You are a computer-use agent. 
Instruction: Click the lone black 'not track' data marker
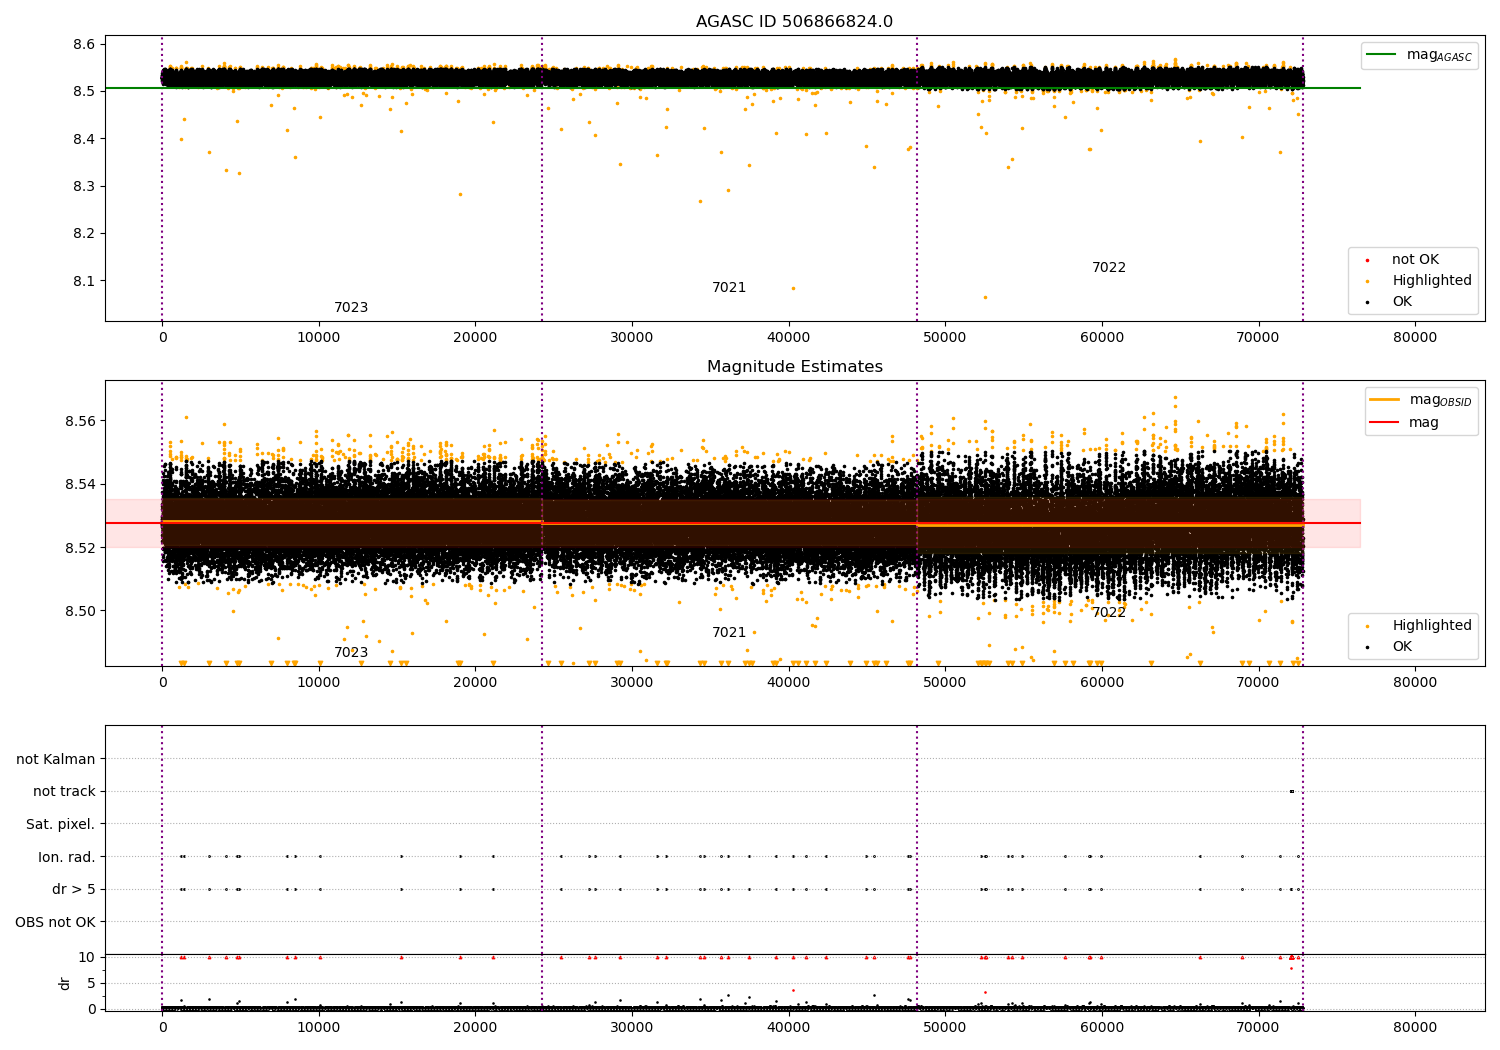(x=1292, y=791)
